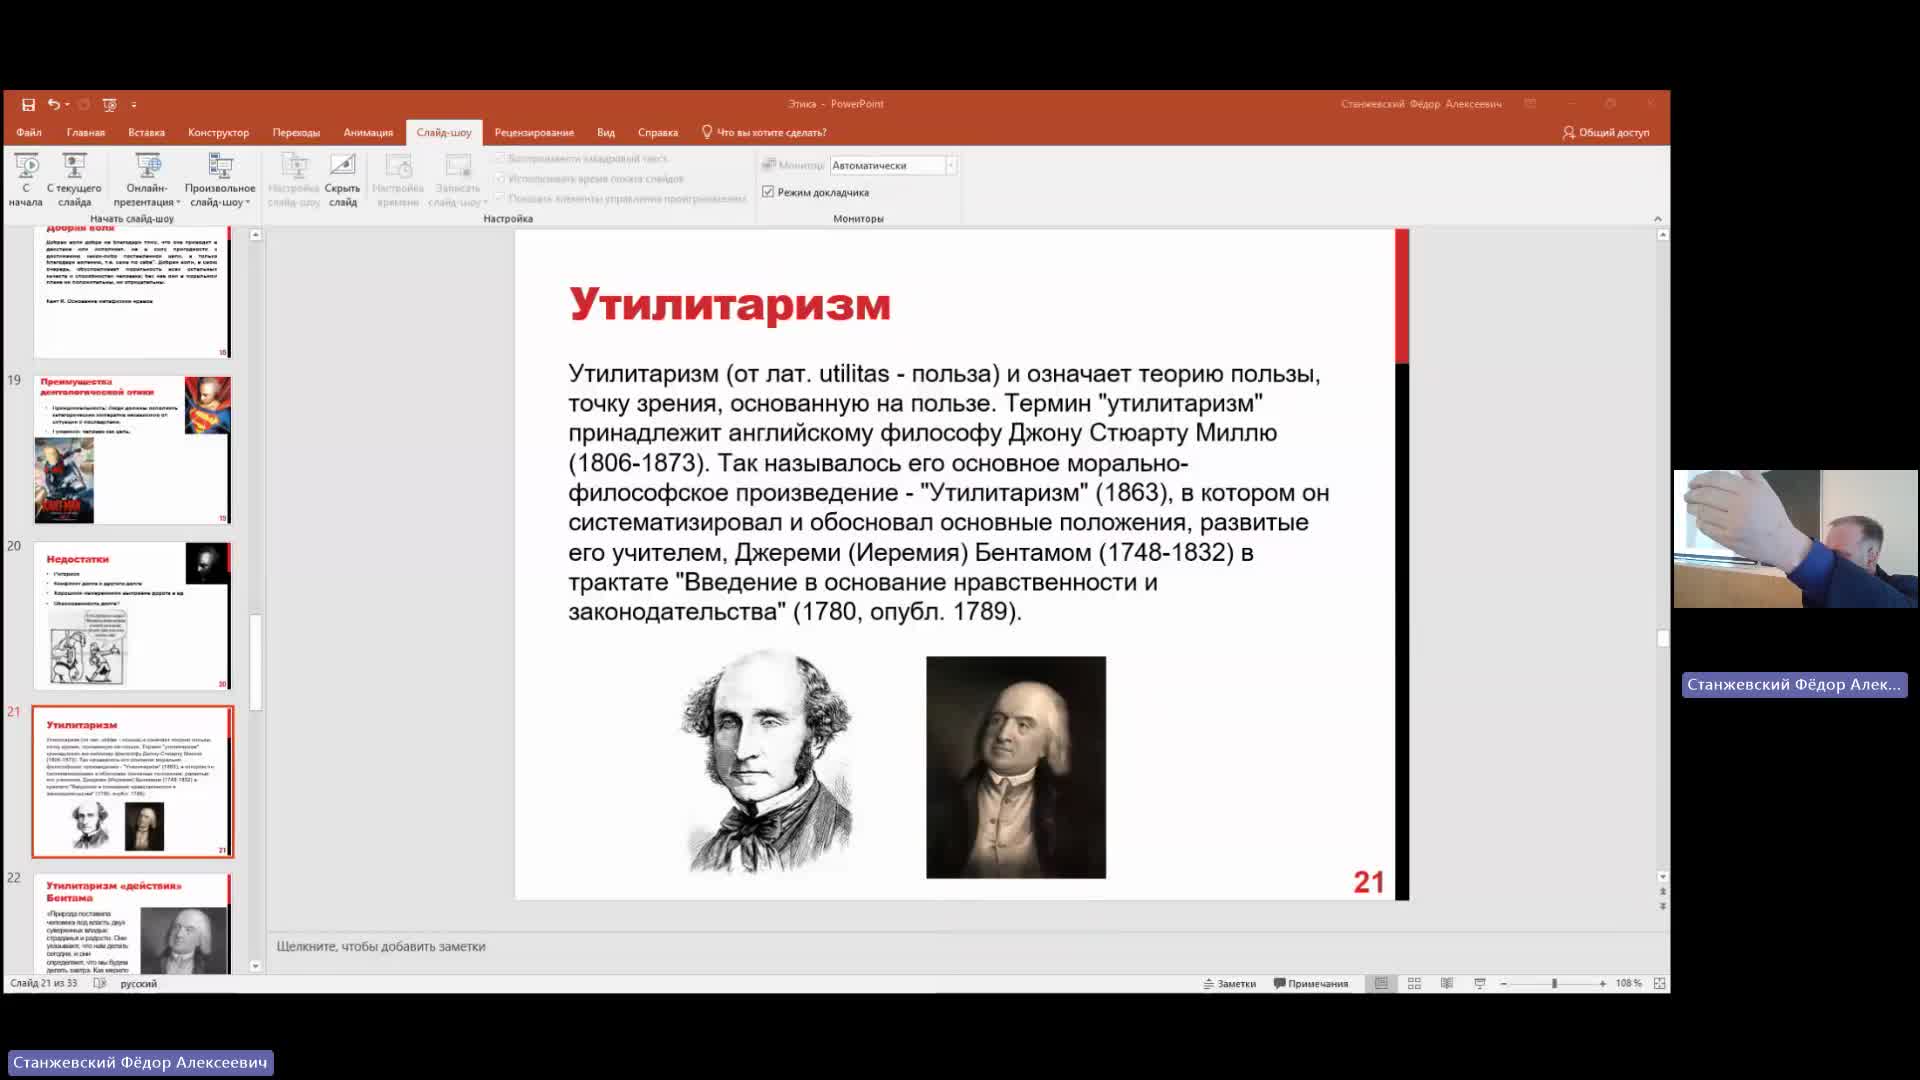Switch to Slide Sorter view icon

[1414, 983]
